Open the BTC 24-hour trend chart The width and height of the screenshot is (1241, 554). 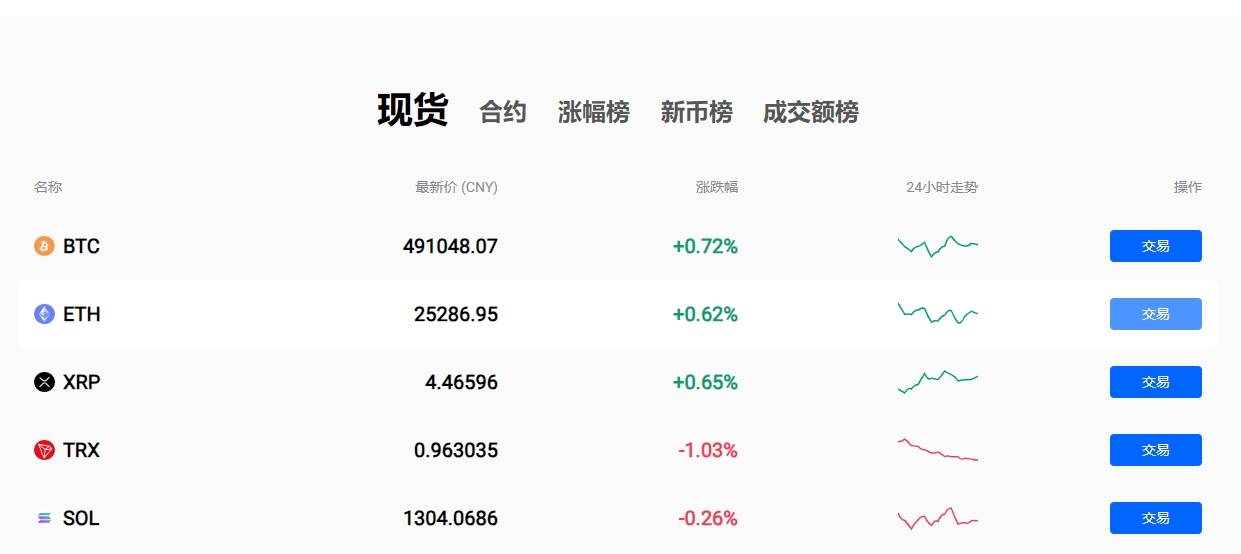click(937, 246)
